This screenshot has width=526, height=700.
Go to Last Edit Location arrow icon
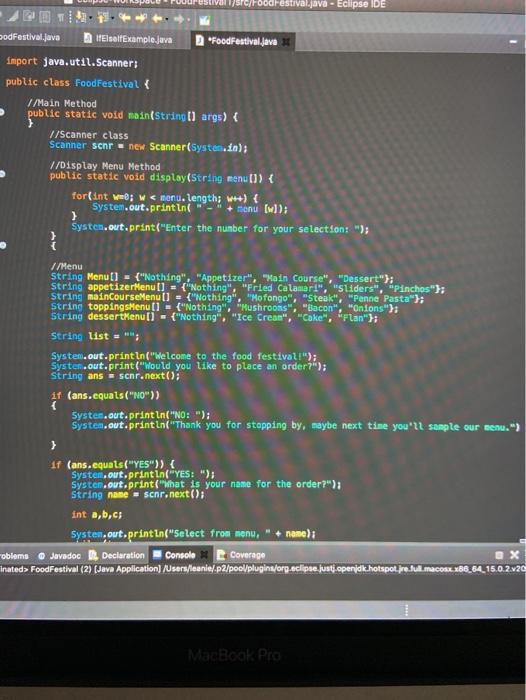(125, 18)
